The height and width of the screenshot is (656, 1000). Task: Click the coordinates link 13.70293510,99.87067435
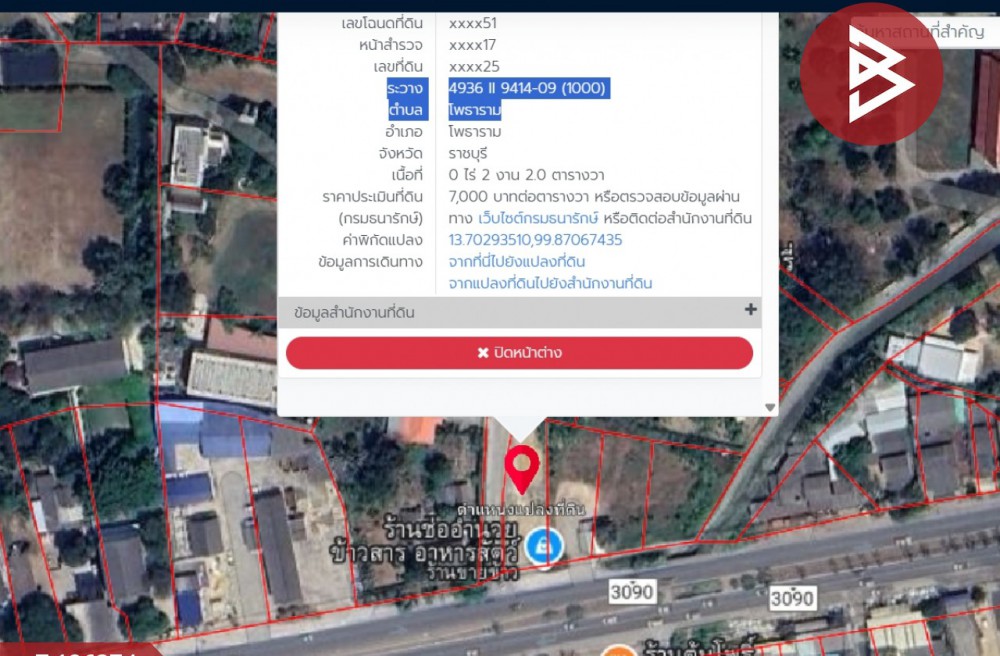[535, 240]
